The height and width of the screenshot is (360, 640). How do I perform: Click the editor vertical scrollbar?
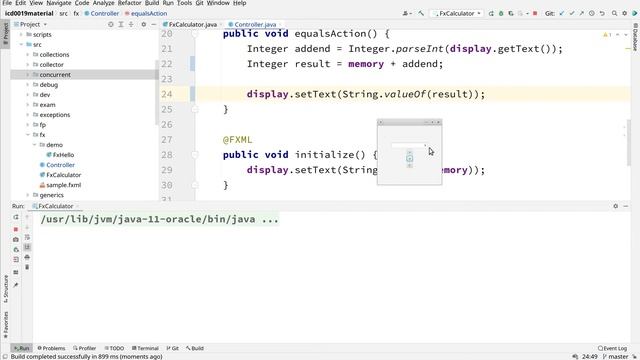click(x=629, y=143)
